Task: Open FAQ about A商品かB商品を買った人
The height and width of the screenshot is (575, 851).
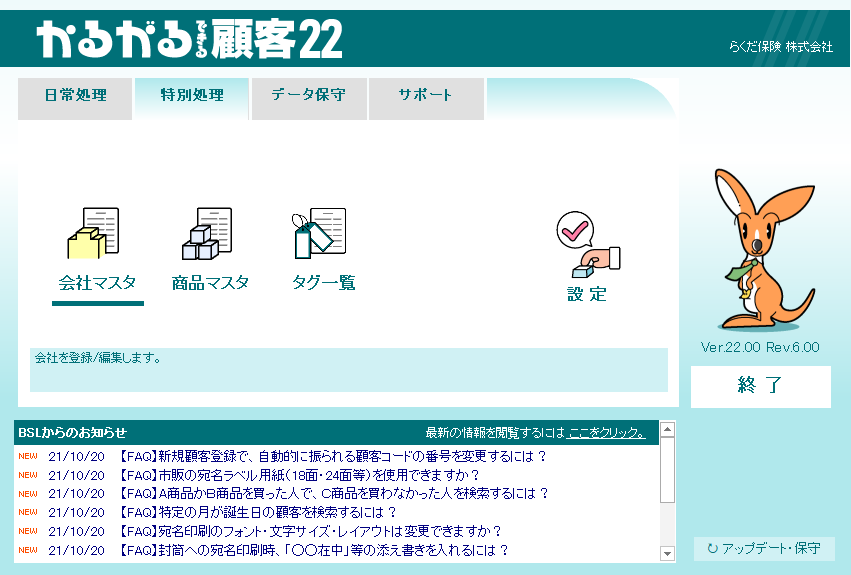Action: point(333,494)
